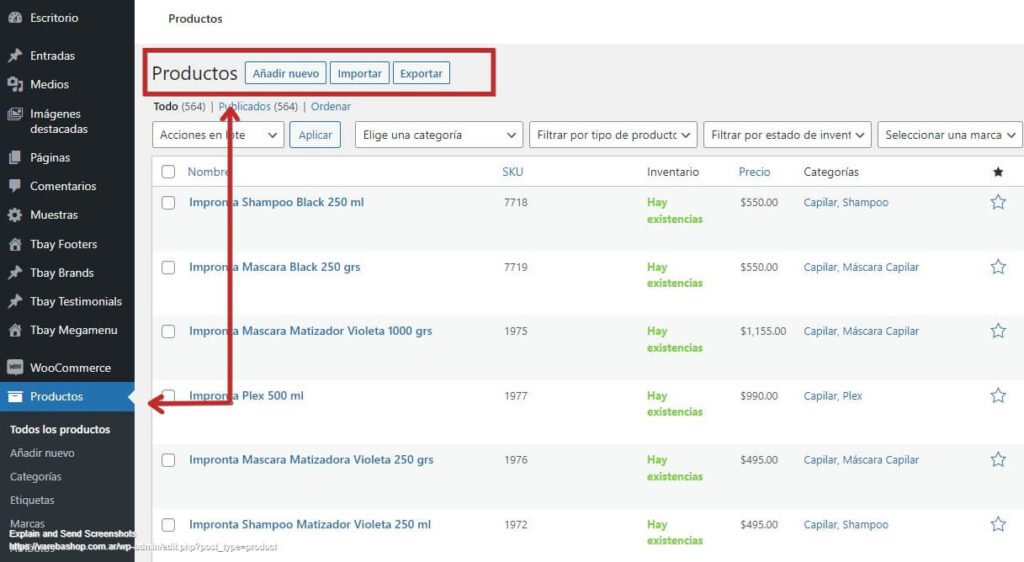Viewport: 1024px width, 562px height.
Task: Click the Ordenar link
Action: pyautogui.click(x=330, y=106)
